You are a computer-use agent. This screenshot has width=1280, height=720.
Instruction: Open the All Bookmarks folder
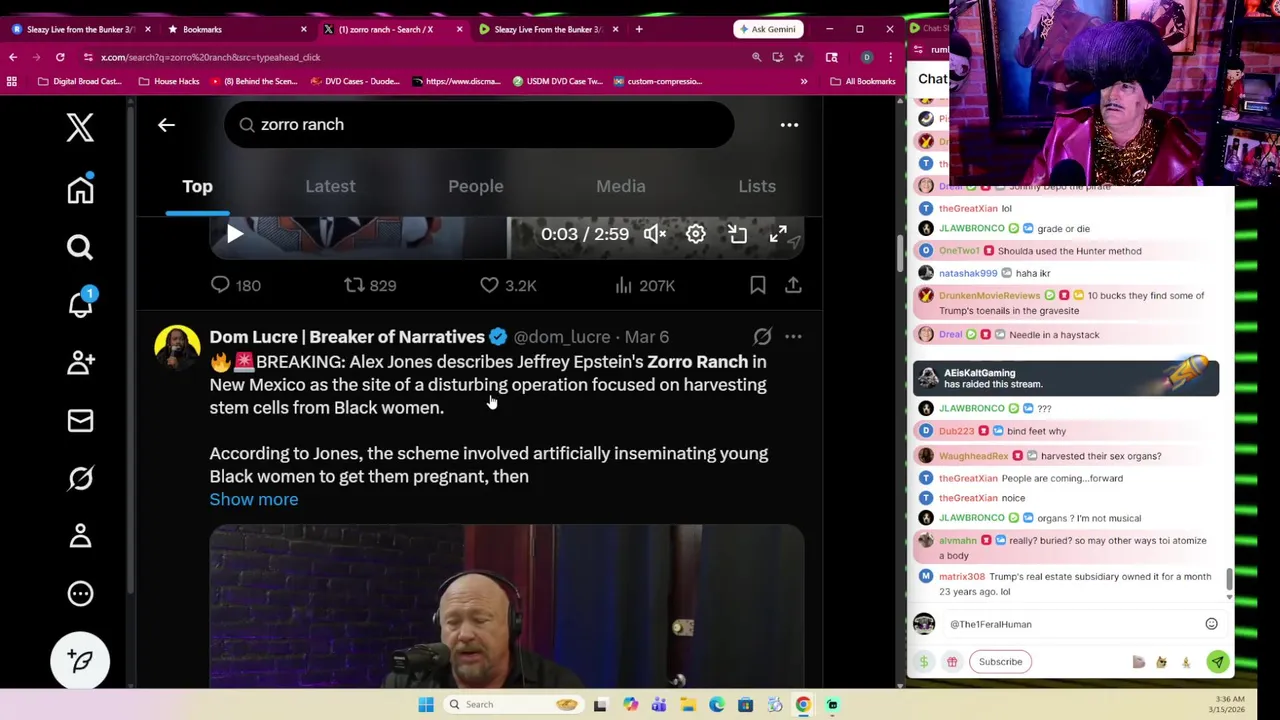[864, 81]
